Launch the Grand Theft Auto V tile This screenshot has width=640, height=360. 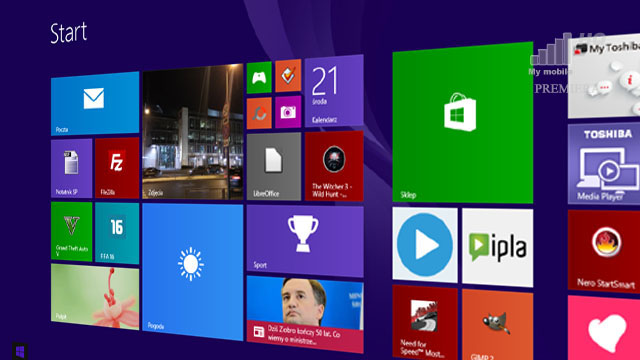pos(71,231)
